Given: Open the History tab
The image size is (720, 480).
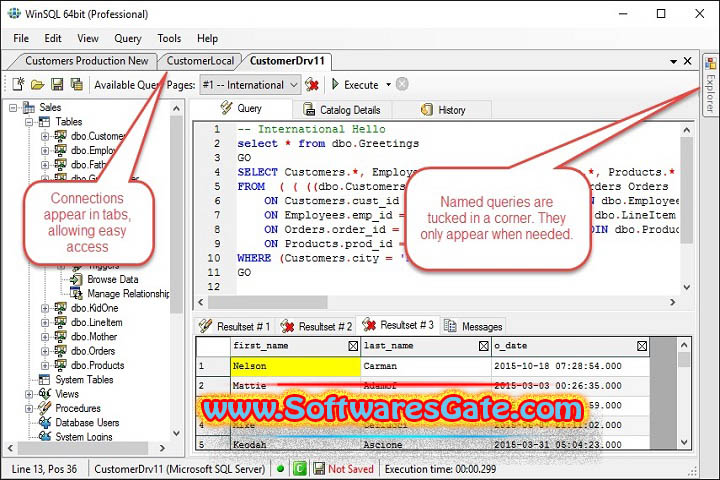Looking at the screenshot, I should 443,110.
